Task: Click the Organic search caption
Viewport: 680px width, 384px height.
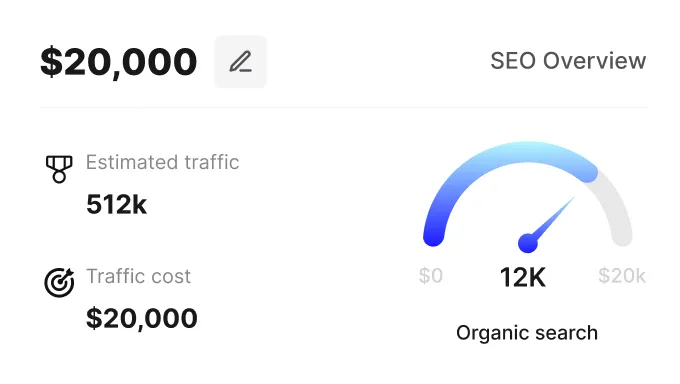Action: coord(527,333)
